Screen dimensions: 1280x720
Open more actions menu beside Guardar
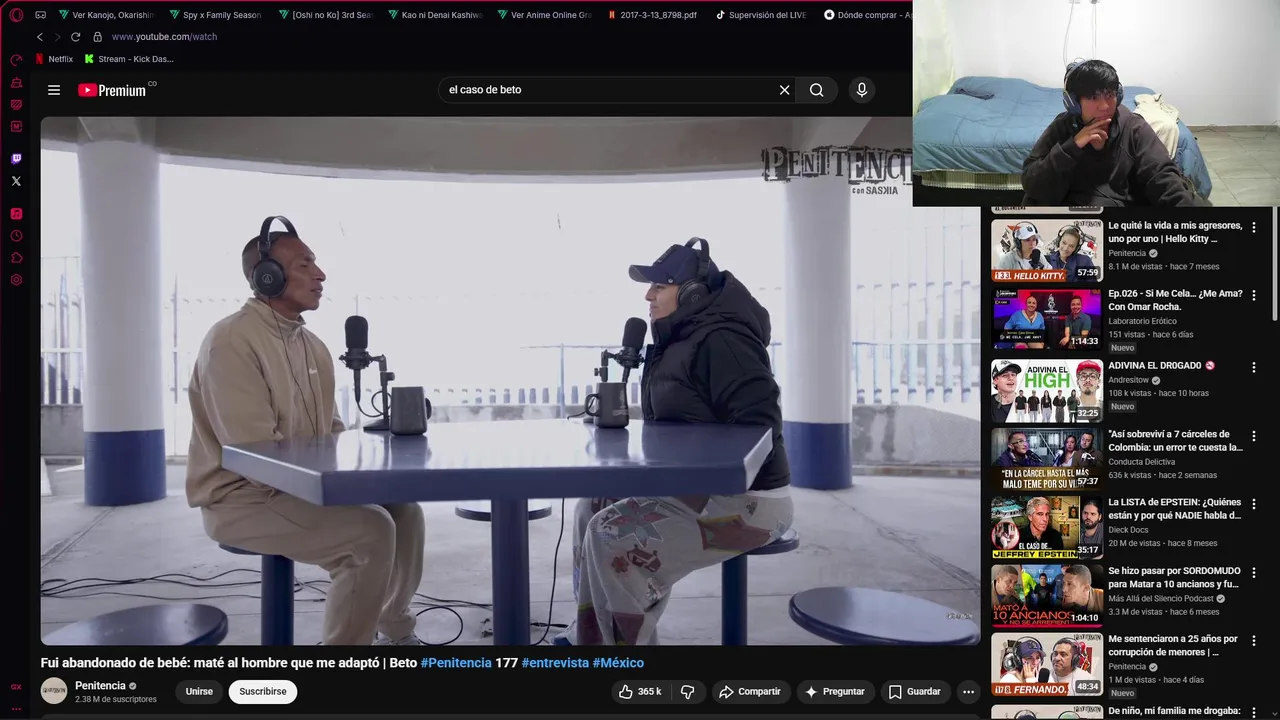(x=968, y=691)
